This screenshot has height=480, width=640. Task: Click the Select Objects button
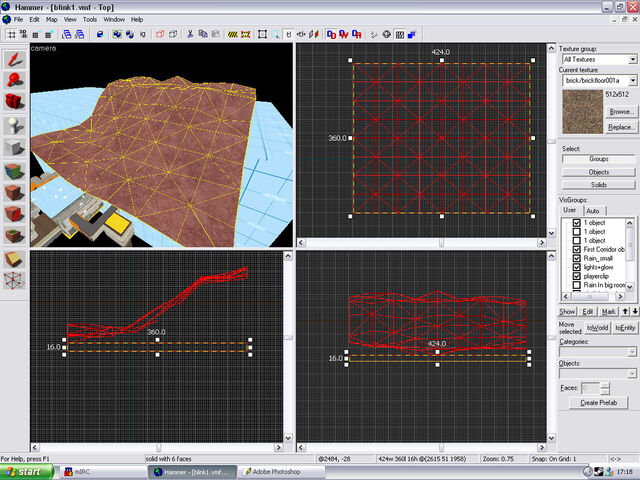tap(599, 172)
